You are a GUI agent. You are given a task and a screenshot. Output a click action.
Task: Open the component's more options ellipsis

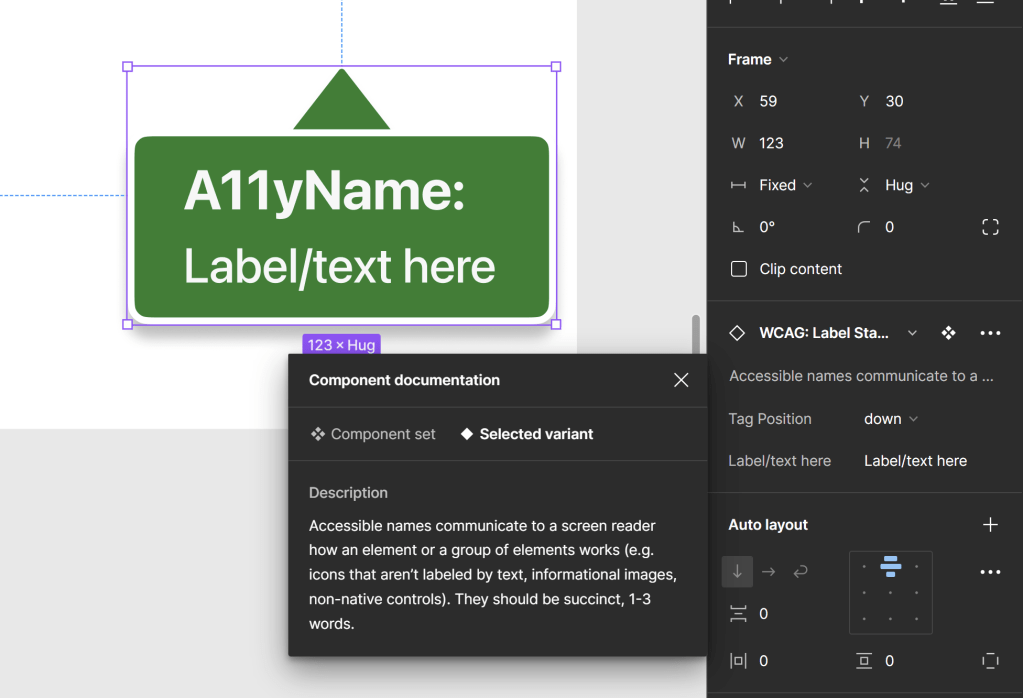point(990,333)
